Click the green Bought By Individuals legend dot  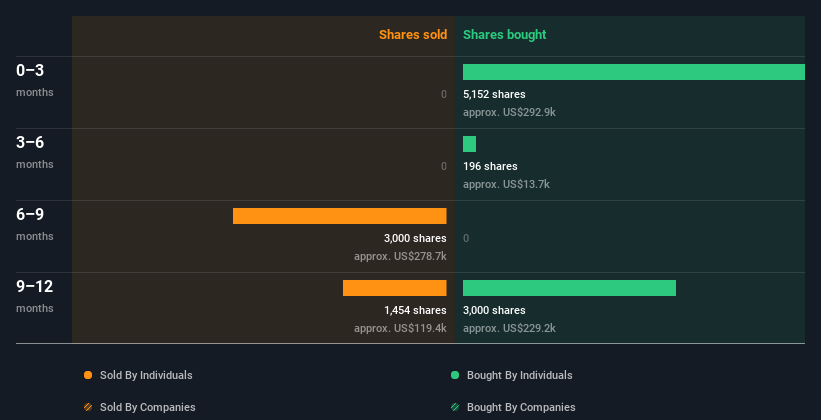tap(455, 375)
